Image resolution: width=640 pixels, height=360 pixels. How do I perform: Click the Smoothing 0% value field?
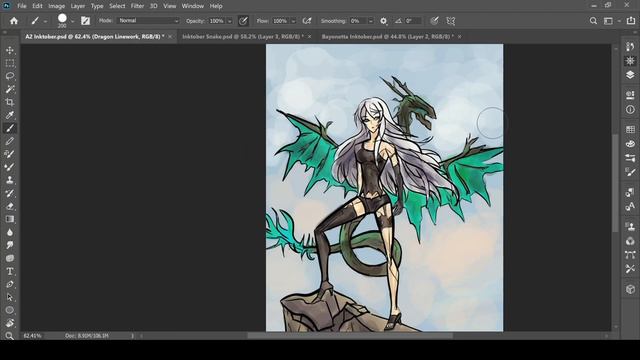point(358,21)
